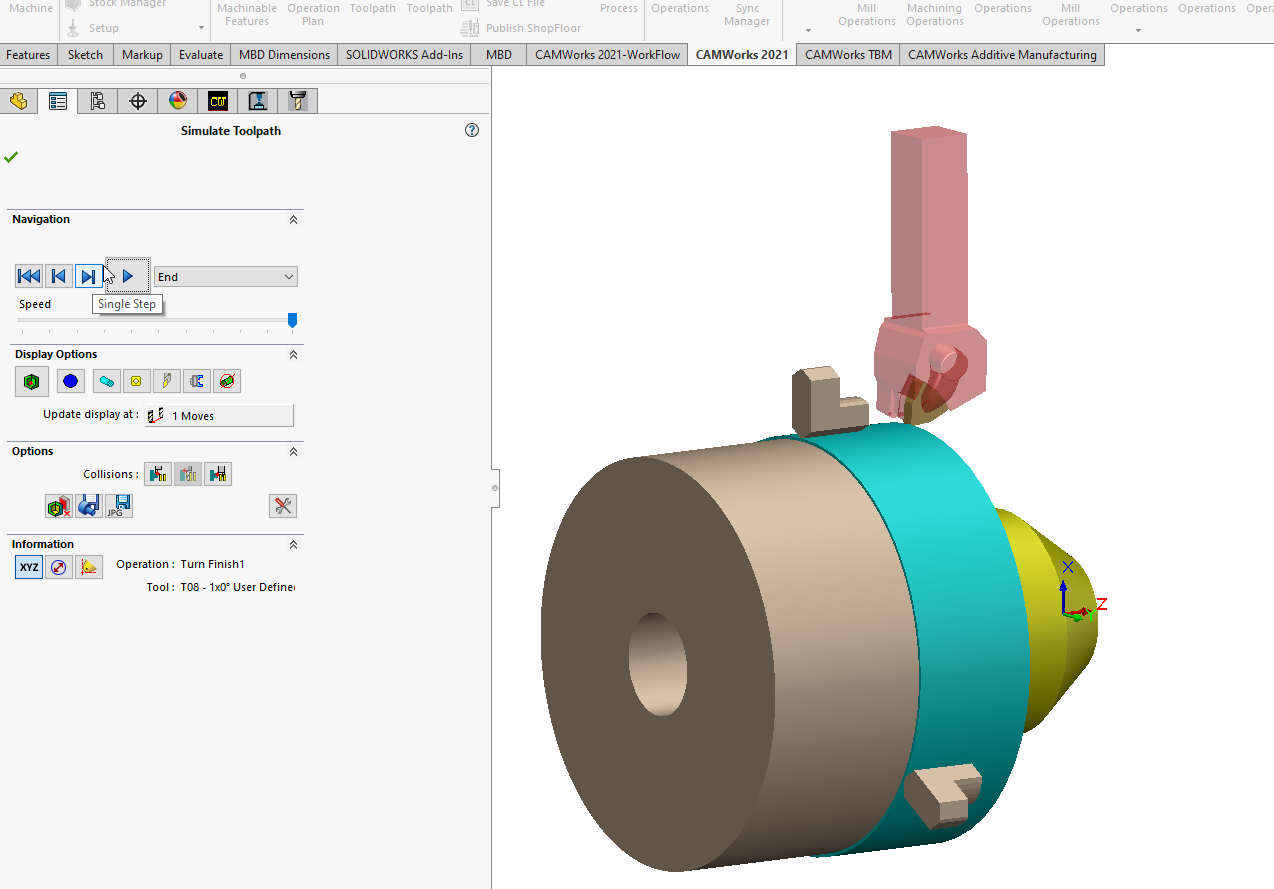
Task: Click Mill Operations ribbon button
Action: 867,14
